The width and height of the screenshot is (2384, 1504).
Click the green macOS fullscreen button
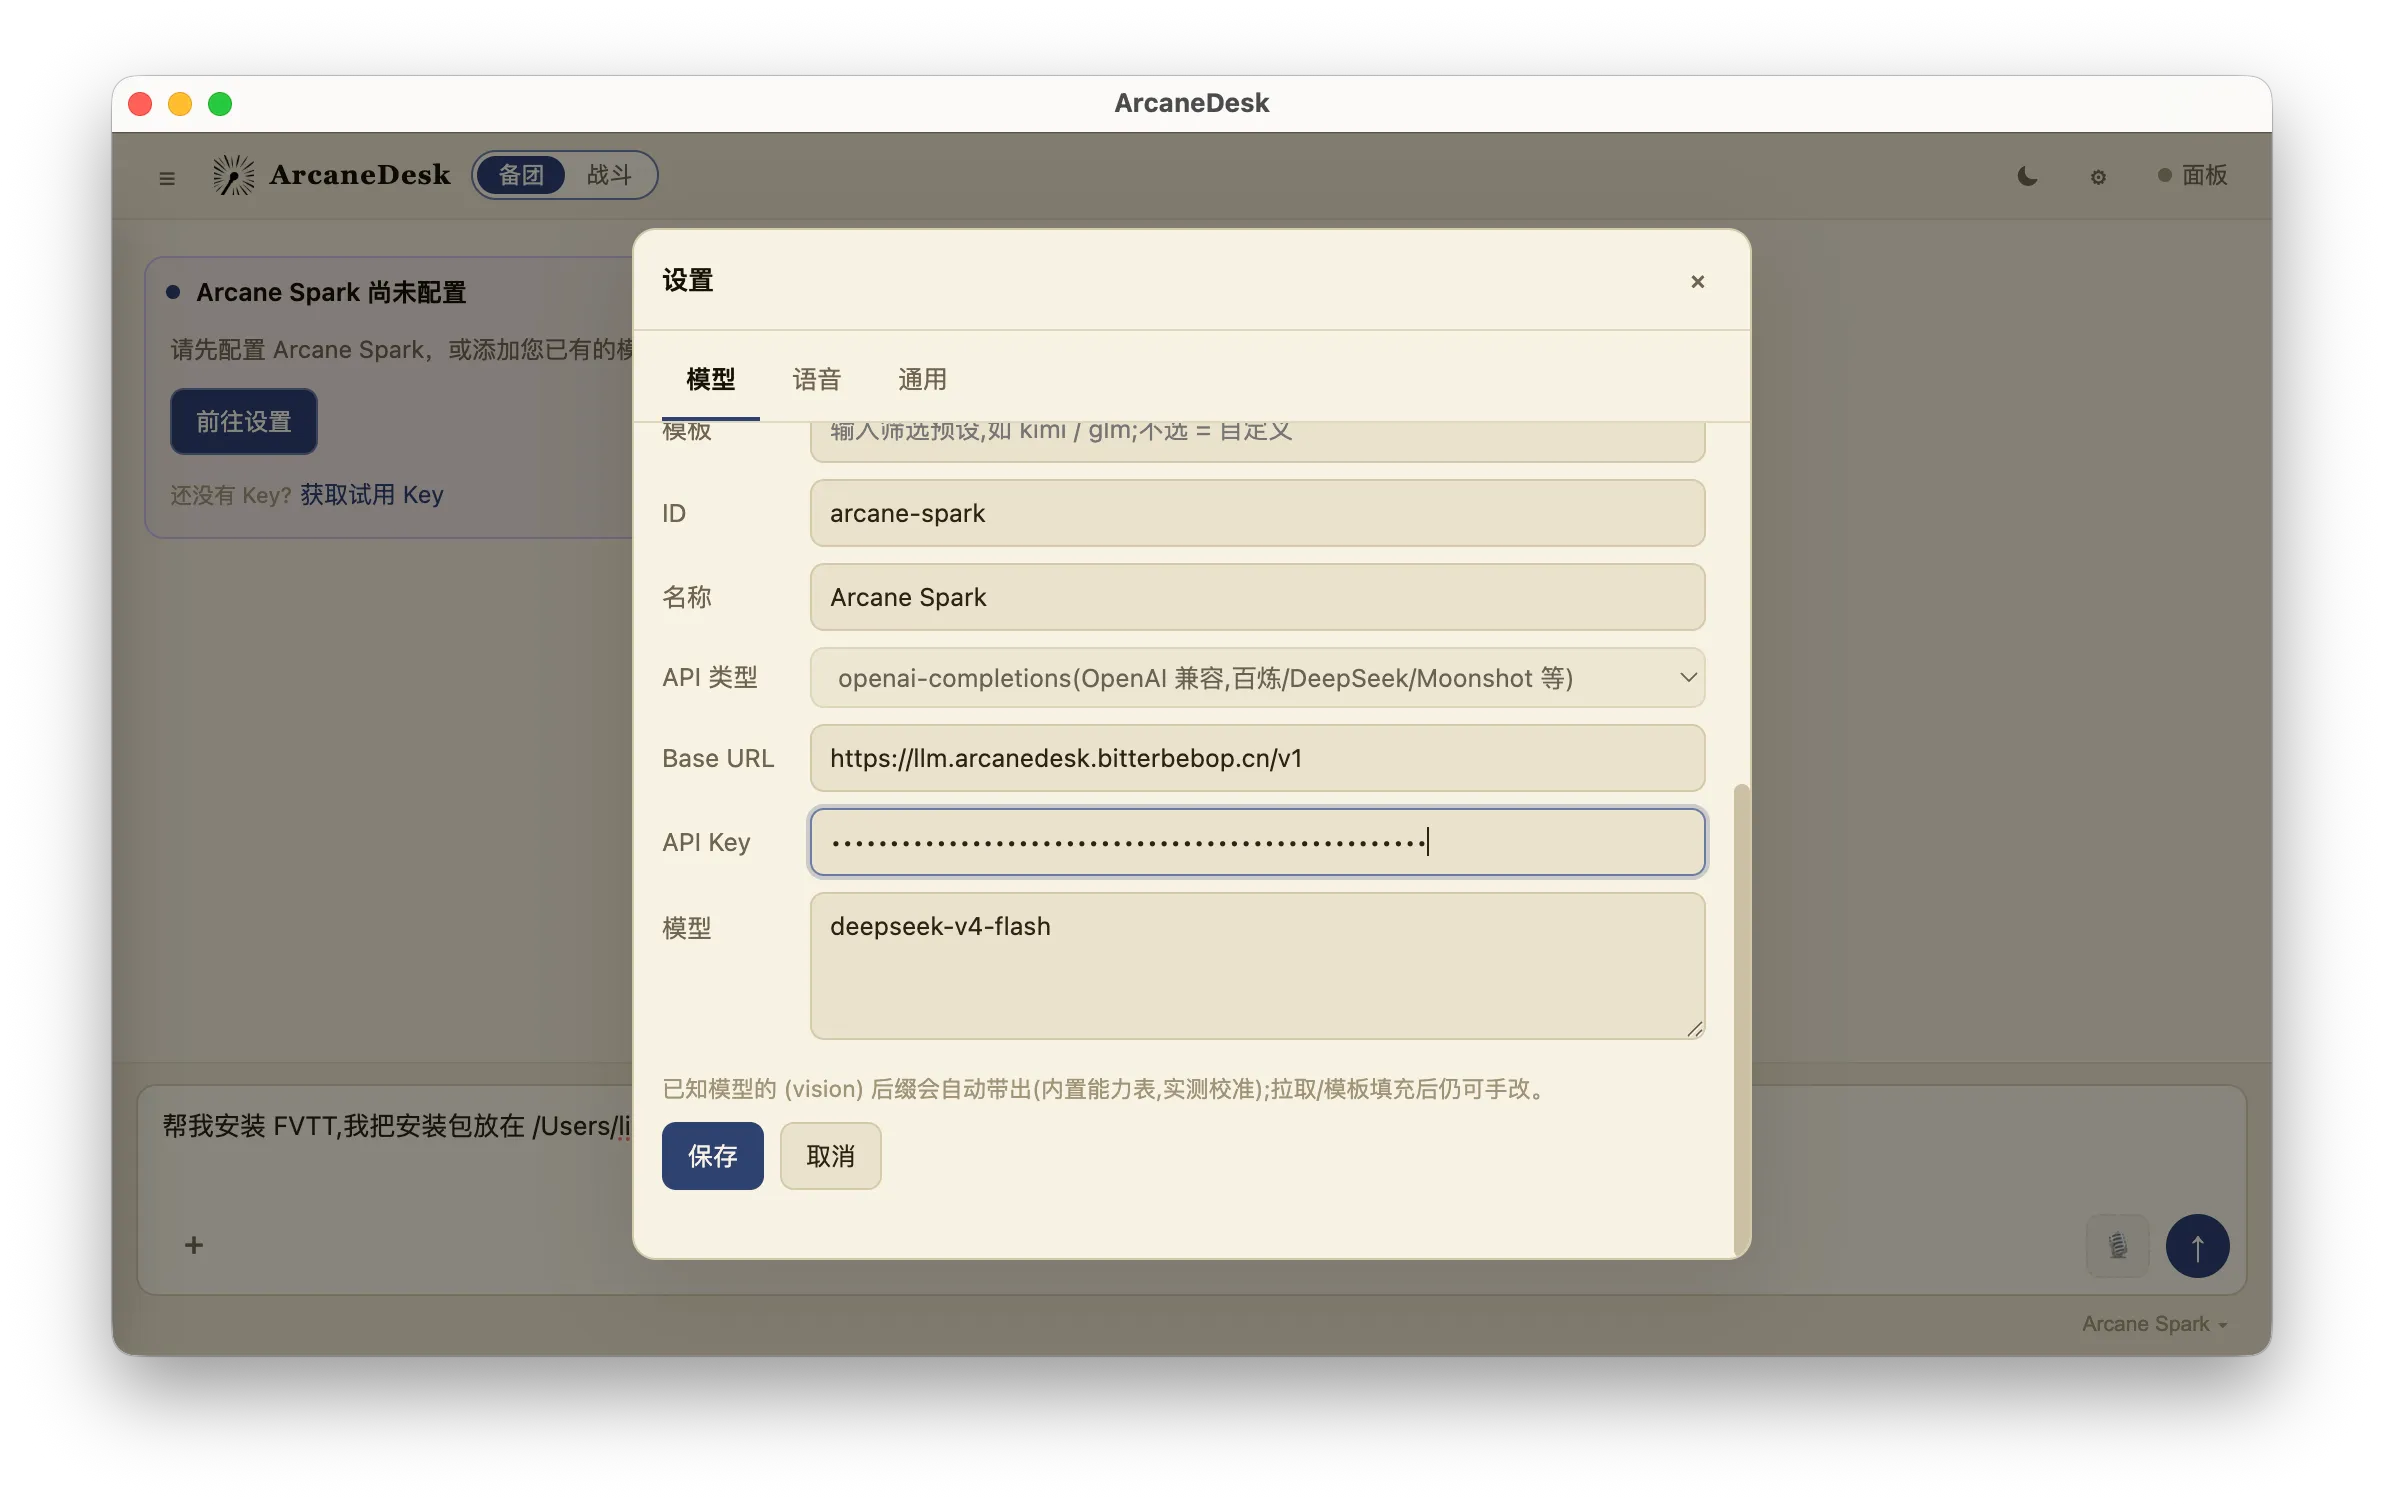(220, 104)
